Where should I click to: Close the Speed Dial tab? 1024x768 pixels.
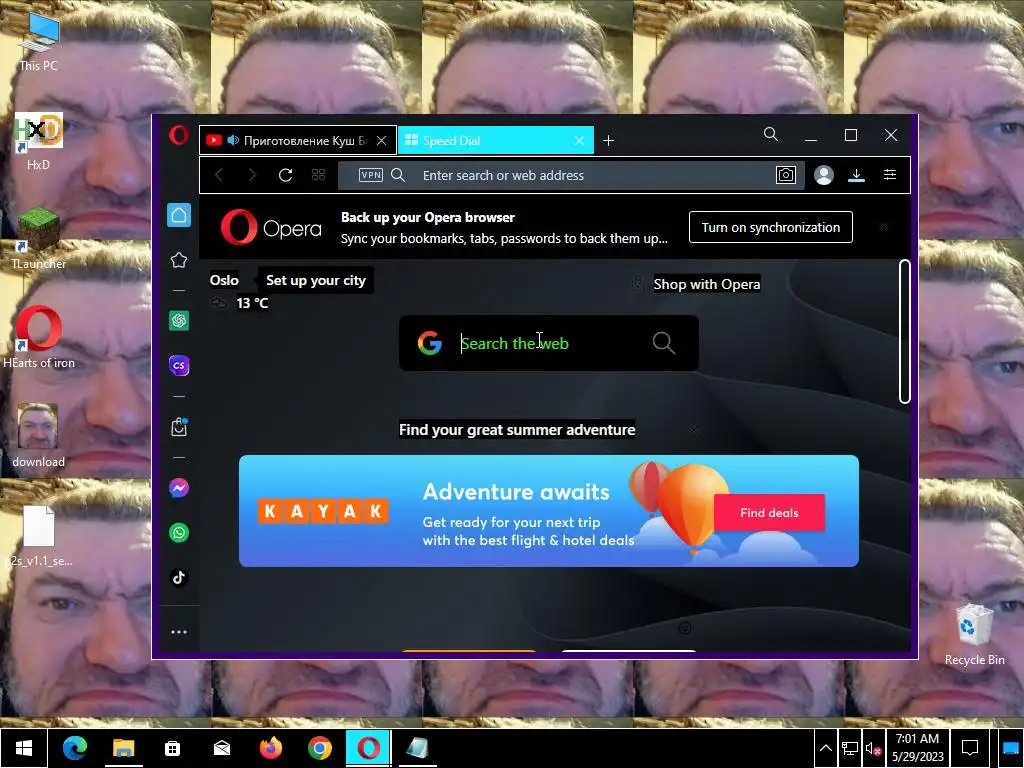point(579,140)
